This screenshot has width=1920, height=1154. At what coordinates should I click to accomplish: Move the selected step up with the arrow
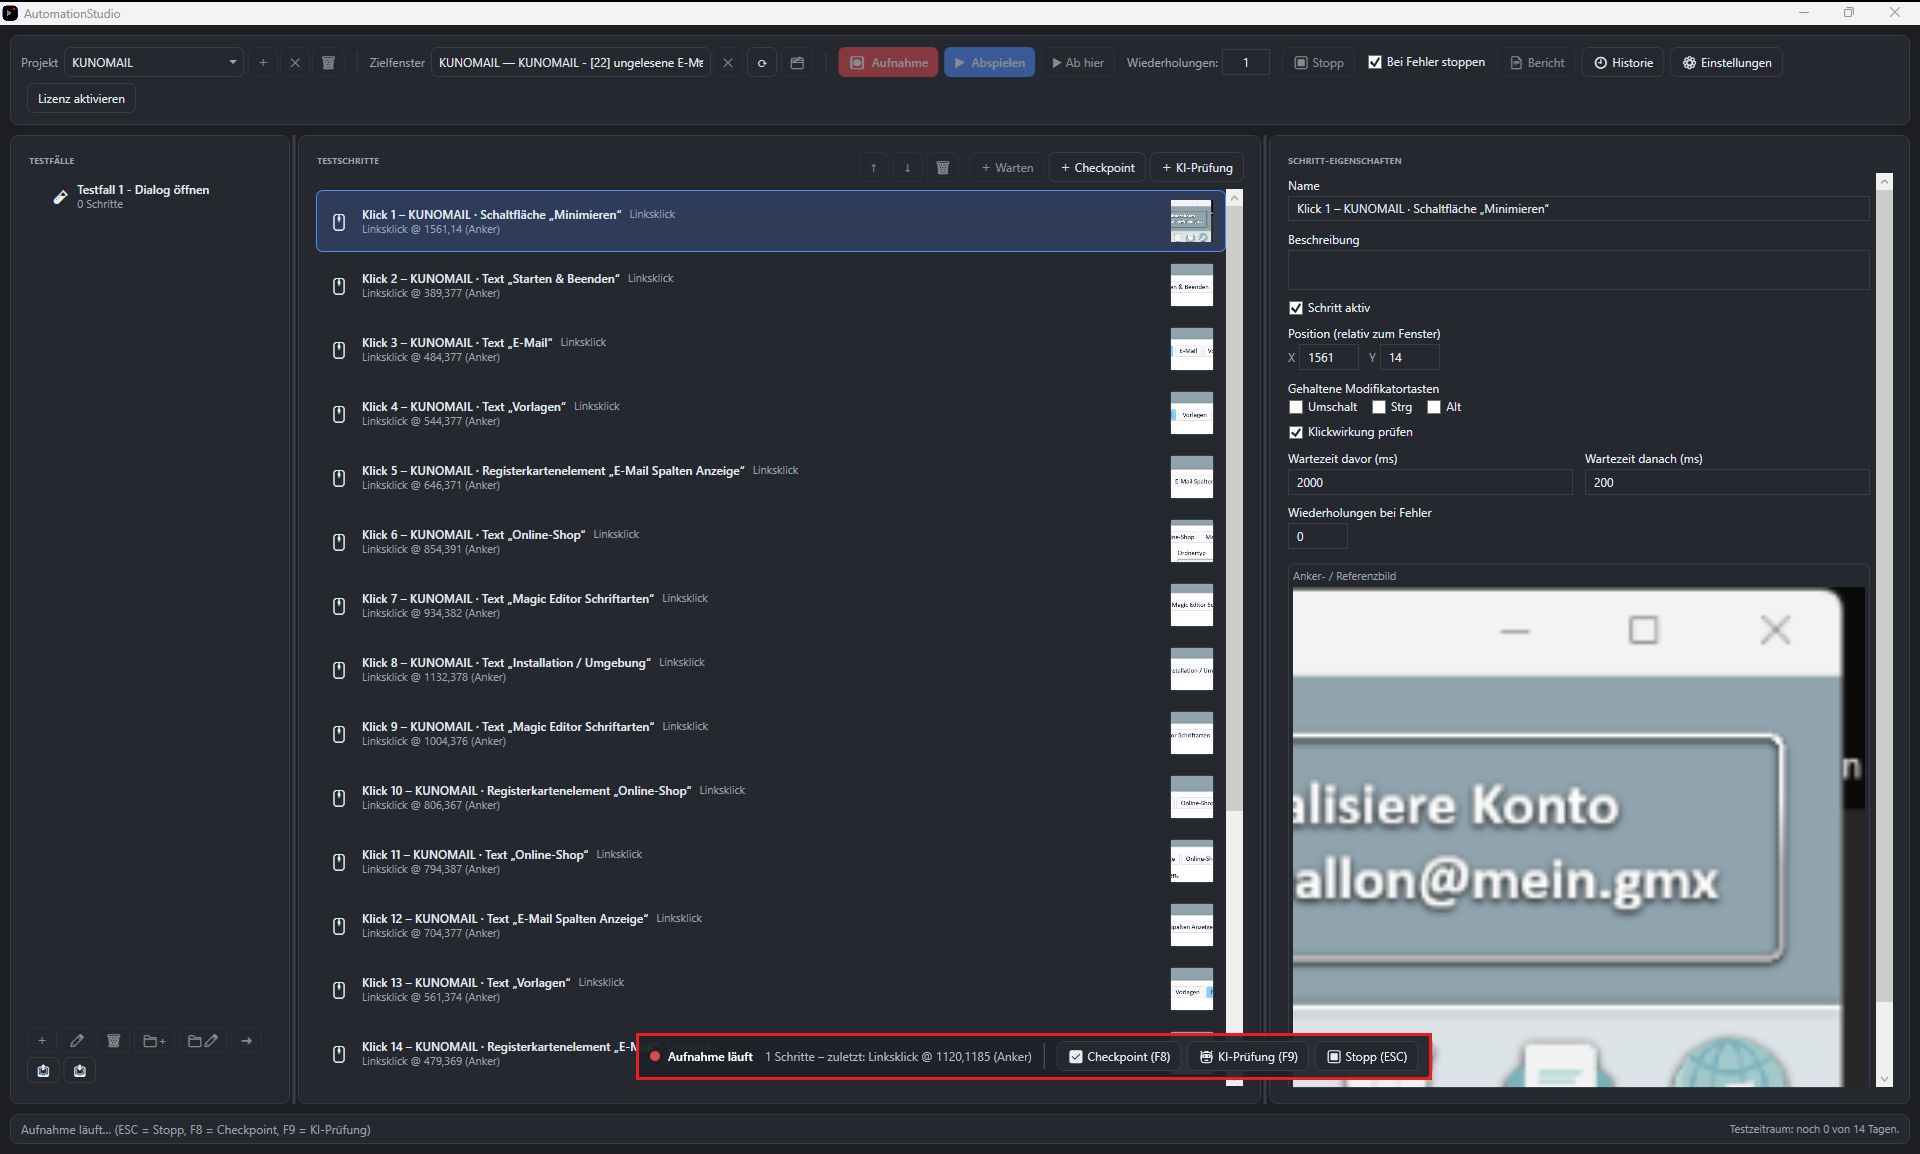(873, 167)
